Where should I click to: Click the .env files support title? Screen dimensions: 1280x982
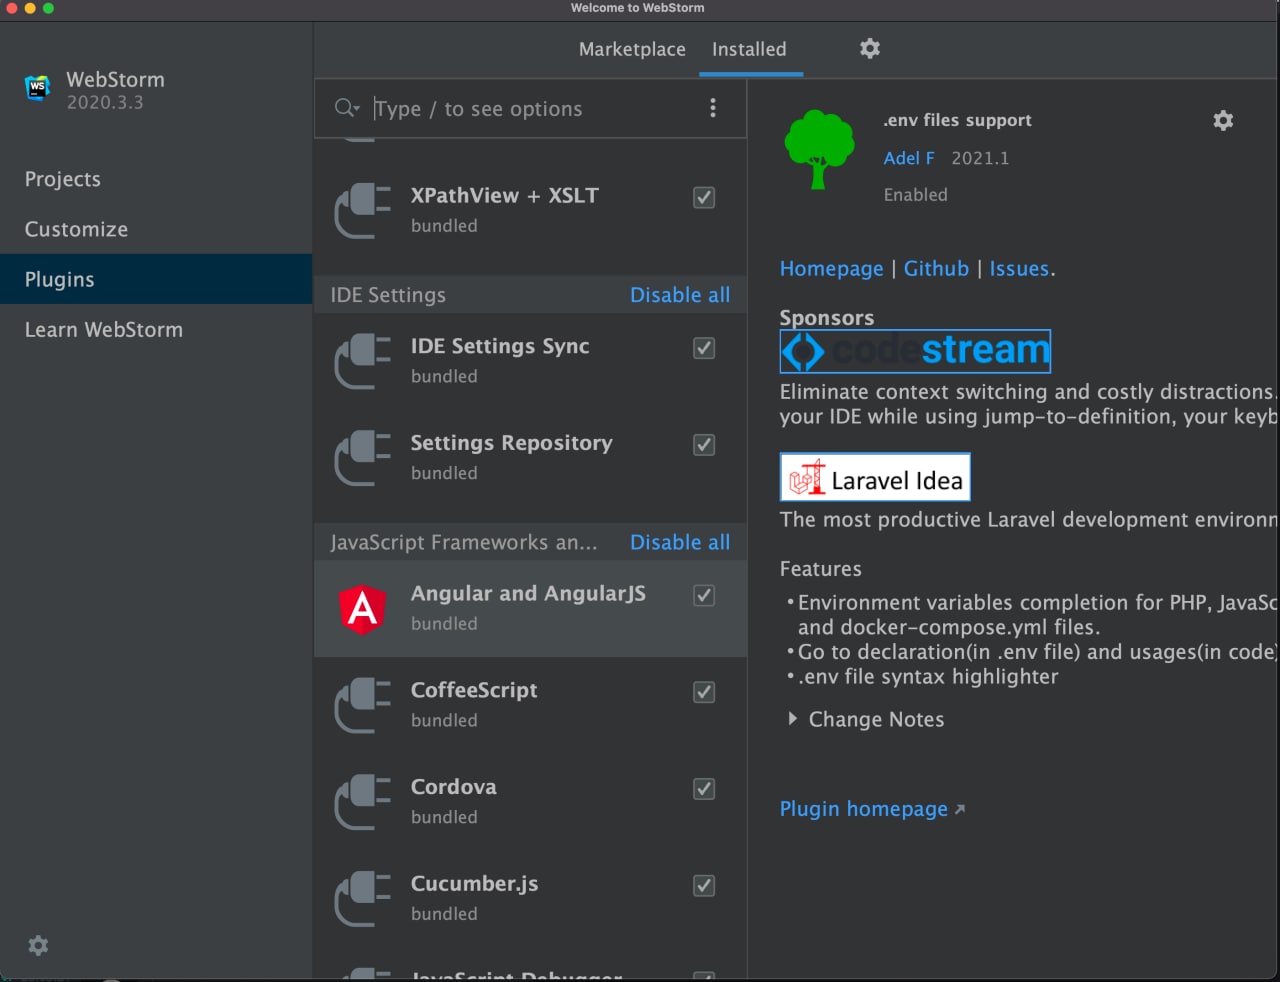[x=957, y=120]
